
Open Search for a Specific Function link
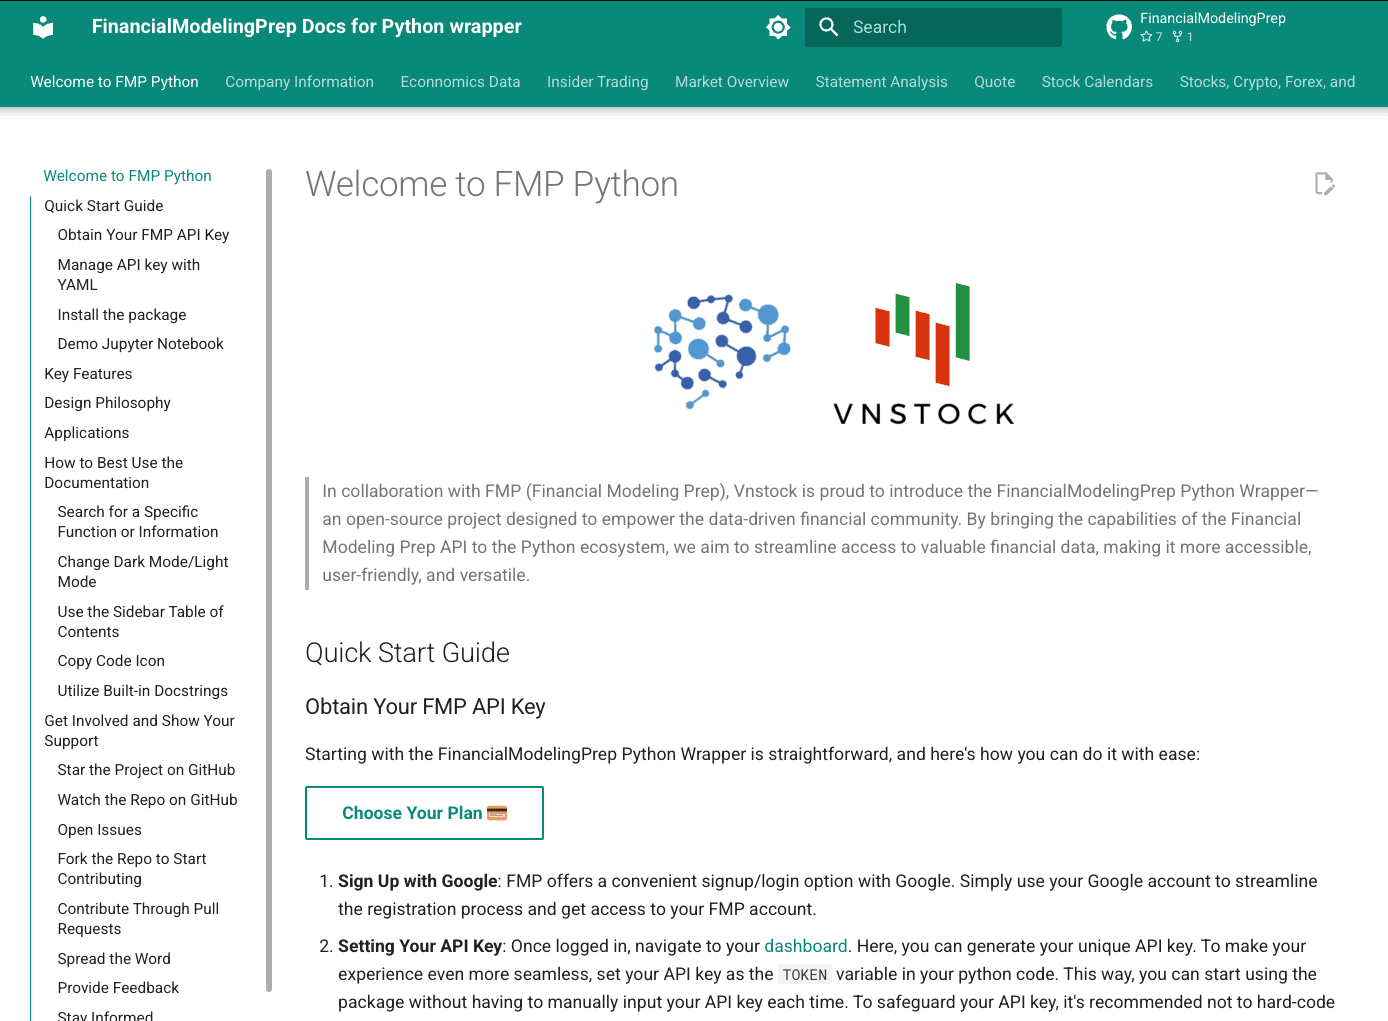tap(137, 522)
